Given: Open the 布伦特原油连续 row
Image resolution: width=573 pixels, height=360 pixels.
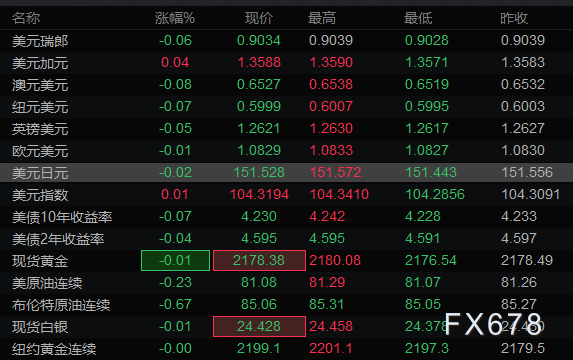Looking at the screenshot, I should (x=286, y=304).
